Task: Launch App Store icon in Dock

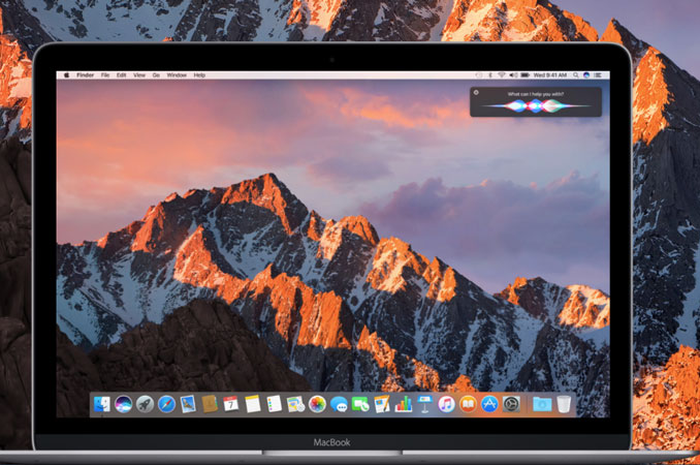Action: 489,404
